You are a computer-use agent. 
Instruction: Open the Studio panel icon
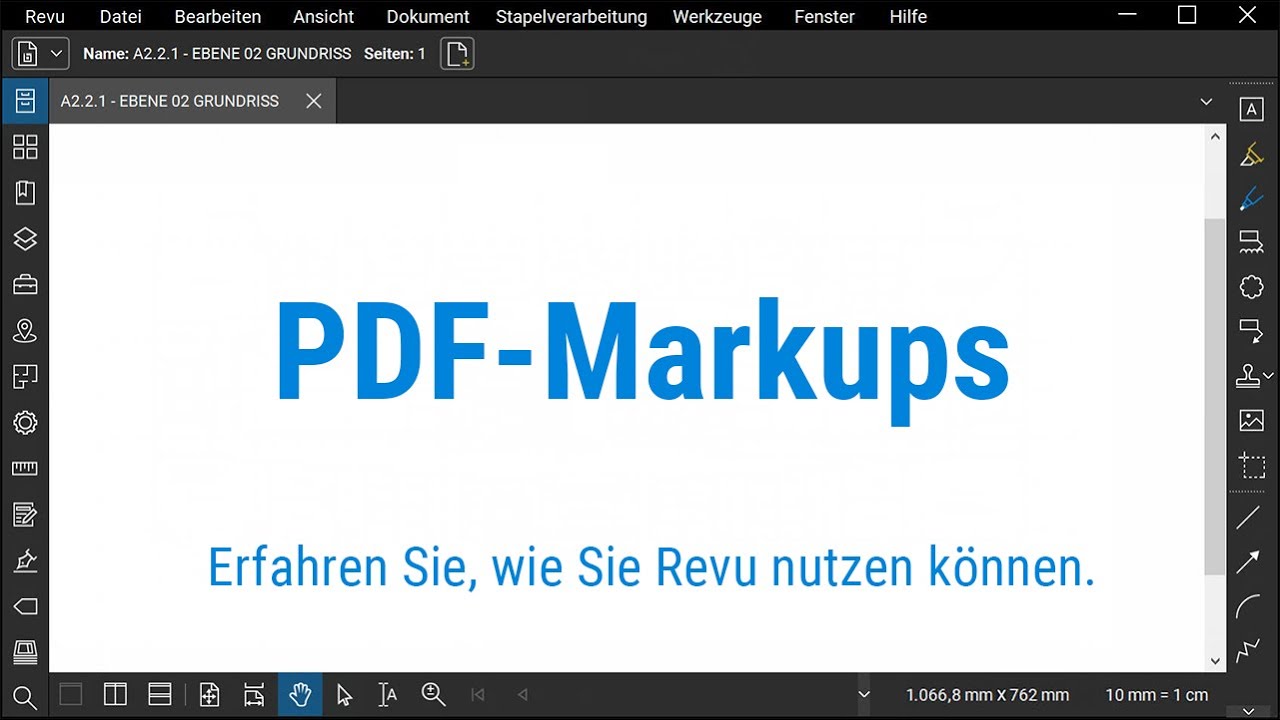coord(25,653)
